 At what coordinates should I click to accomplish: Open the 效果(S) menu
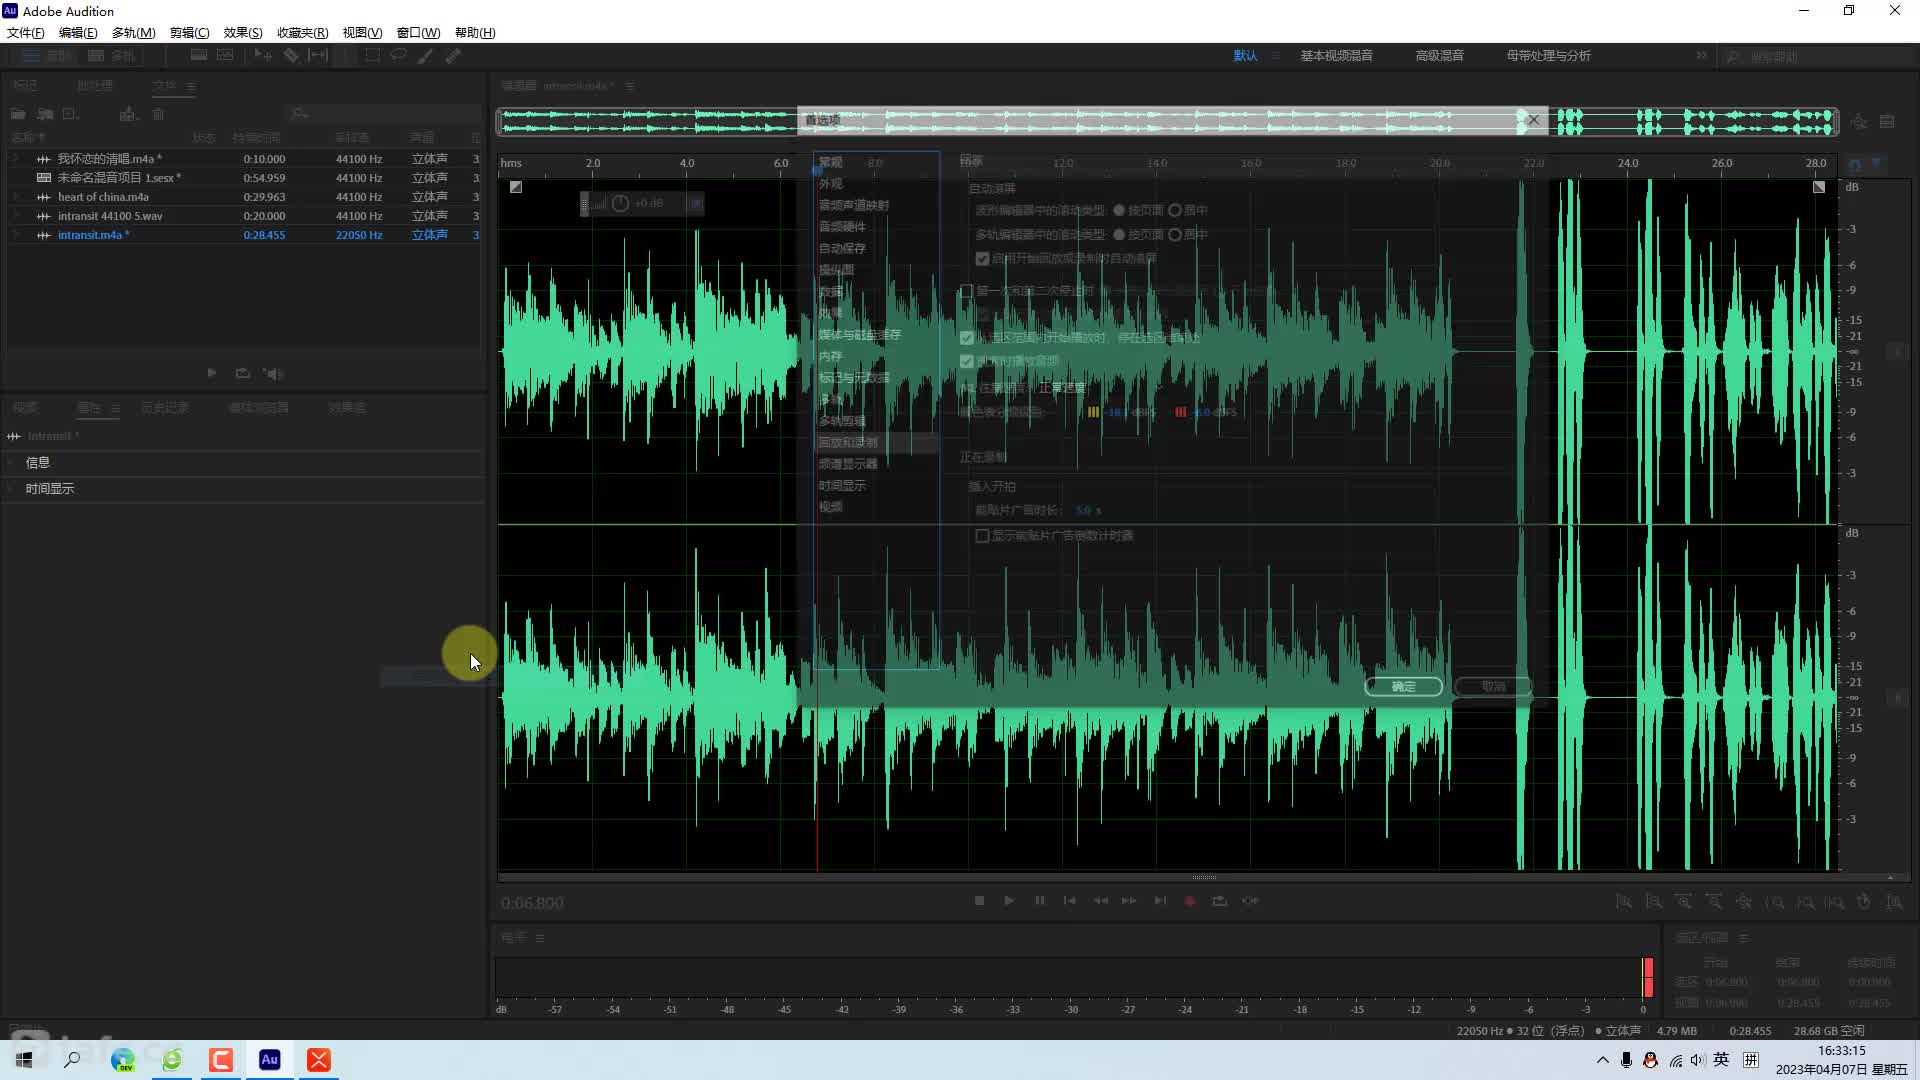[x=243, y=32]
